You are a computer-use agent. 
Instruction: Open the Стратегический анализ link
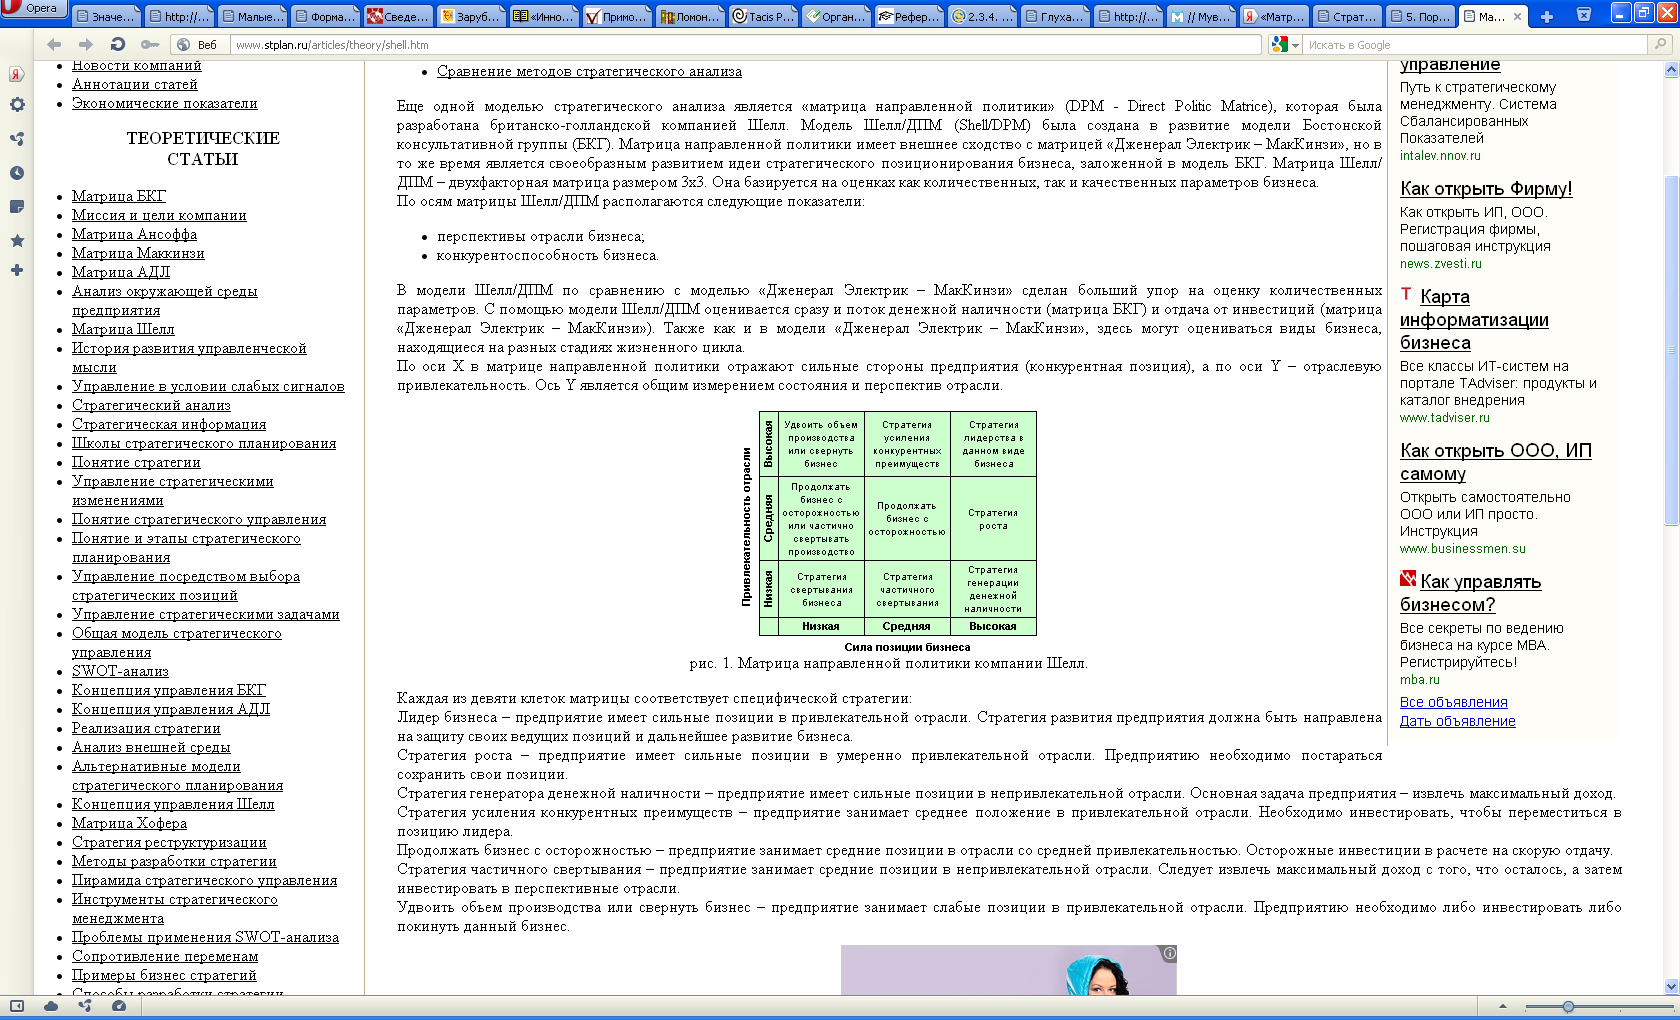point(151,405)
